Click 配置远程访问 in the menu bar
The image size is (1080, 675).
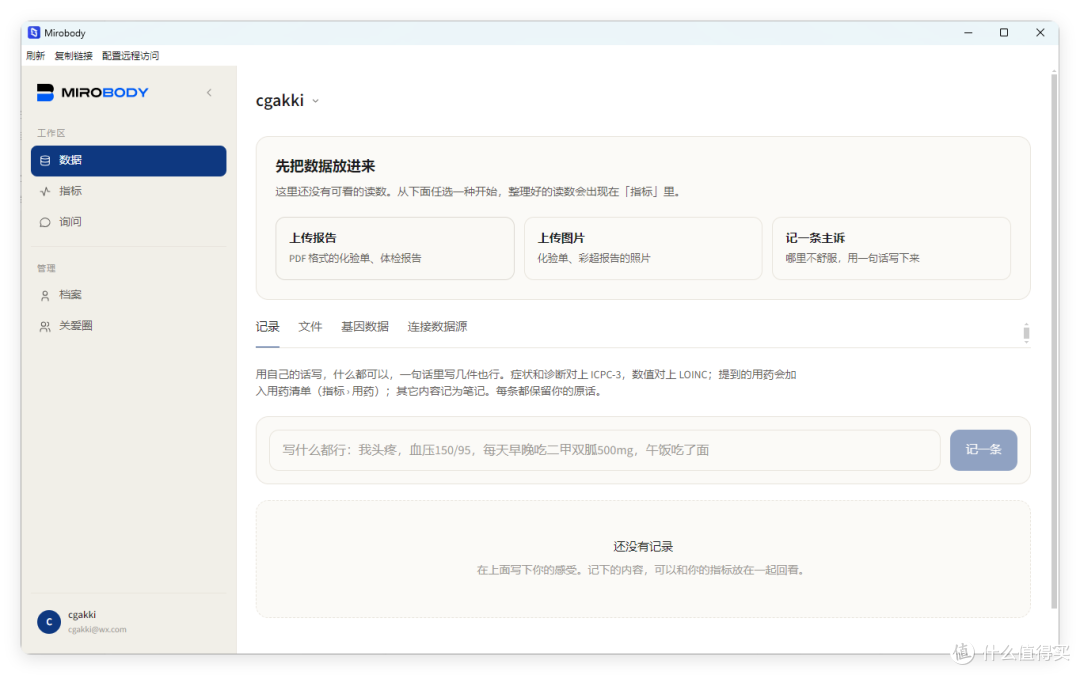[130, 56]
